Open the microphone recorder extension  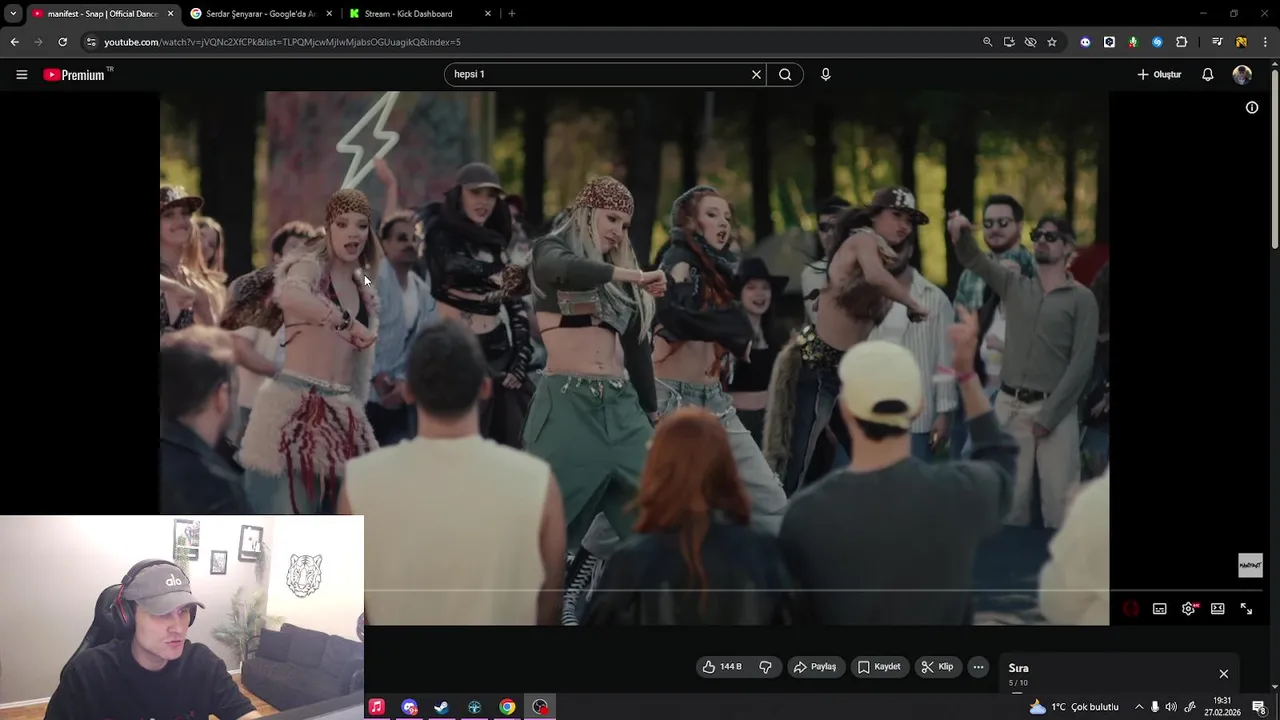[1133, 42]
